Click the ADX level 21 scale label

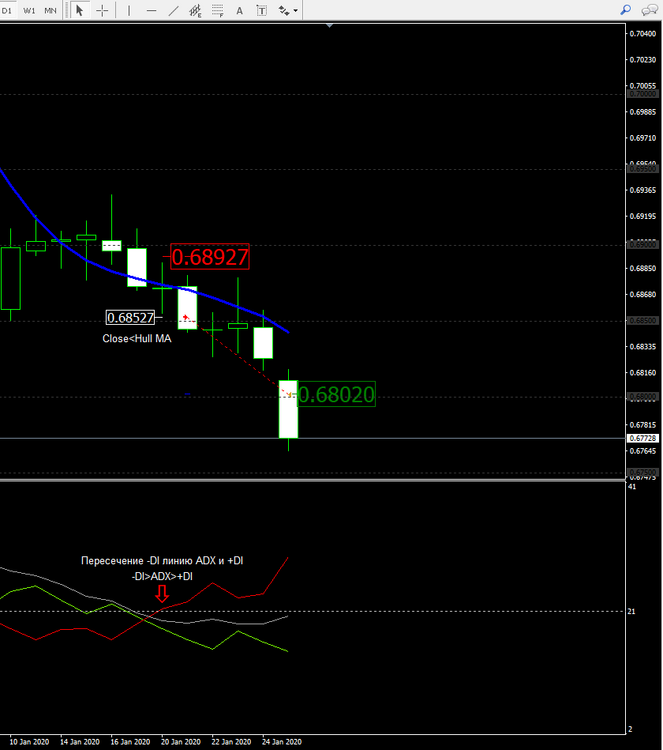[x=631, y=611]
